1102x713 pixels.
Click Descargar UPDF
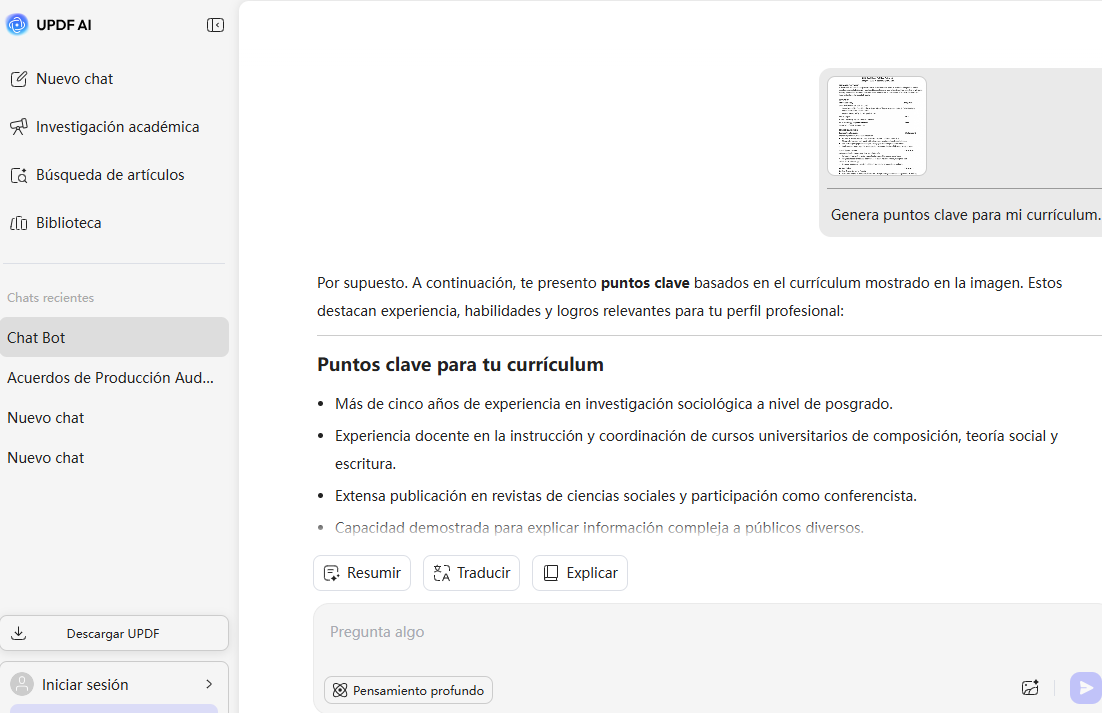point(114,633)
